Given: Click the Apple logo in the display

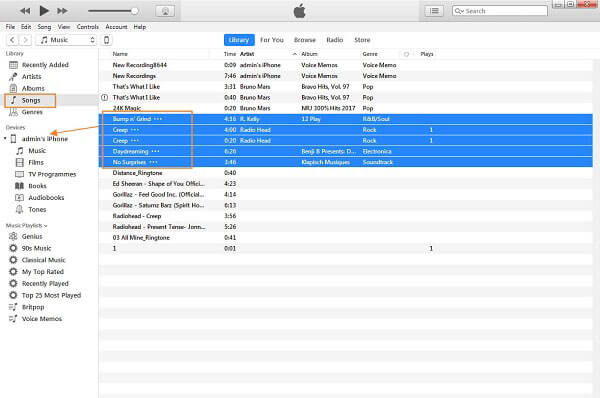Looking at the screenshot, I should 300,11.
